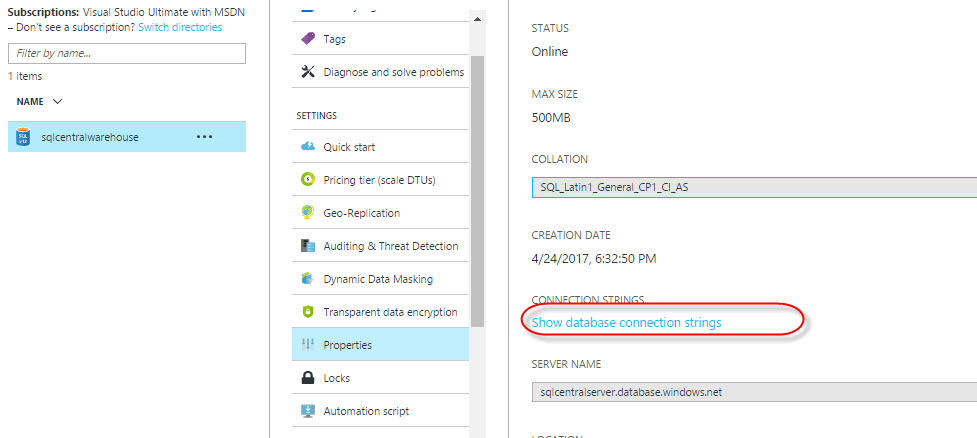The image size is (977, 438).
Task: Open the Automation script menu item
Action: pos(365,411)
